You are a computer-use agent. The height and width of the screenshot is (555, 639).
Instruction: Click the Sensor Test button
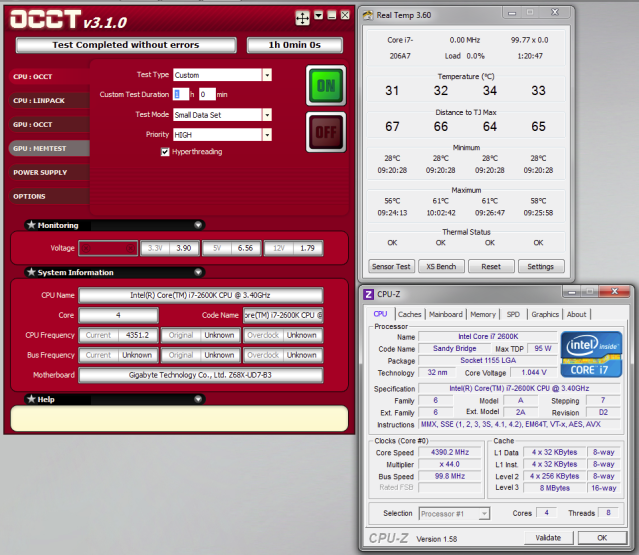pos(391,267)
